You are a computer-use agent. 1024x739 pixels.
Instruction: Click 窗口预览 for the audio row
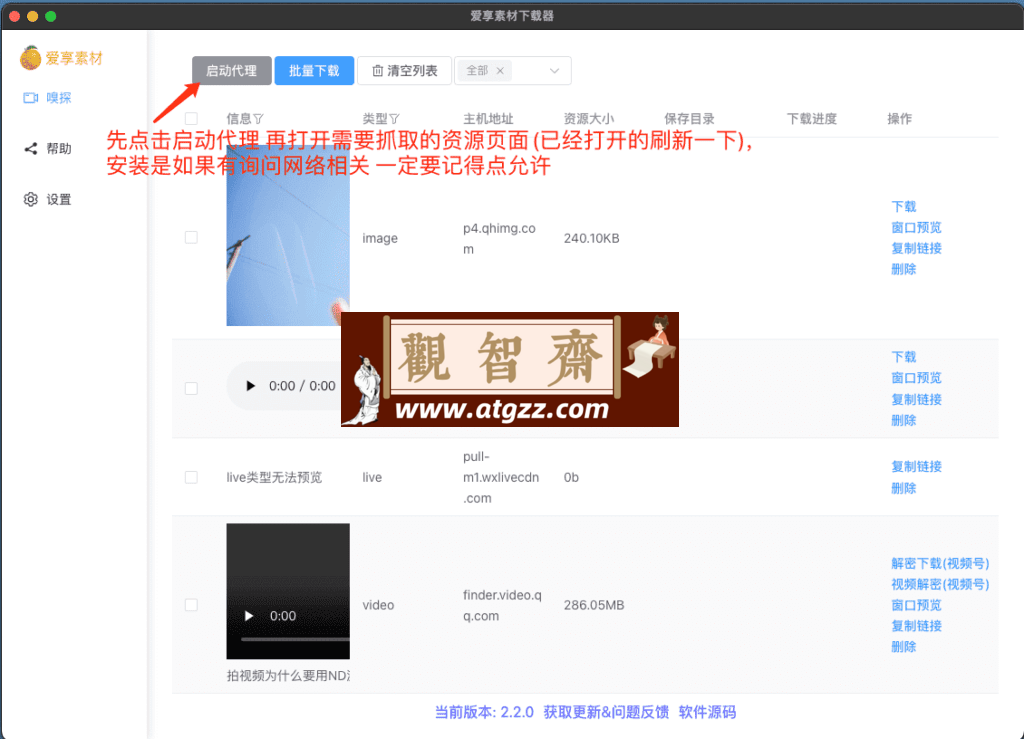(x=916, y=378)
